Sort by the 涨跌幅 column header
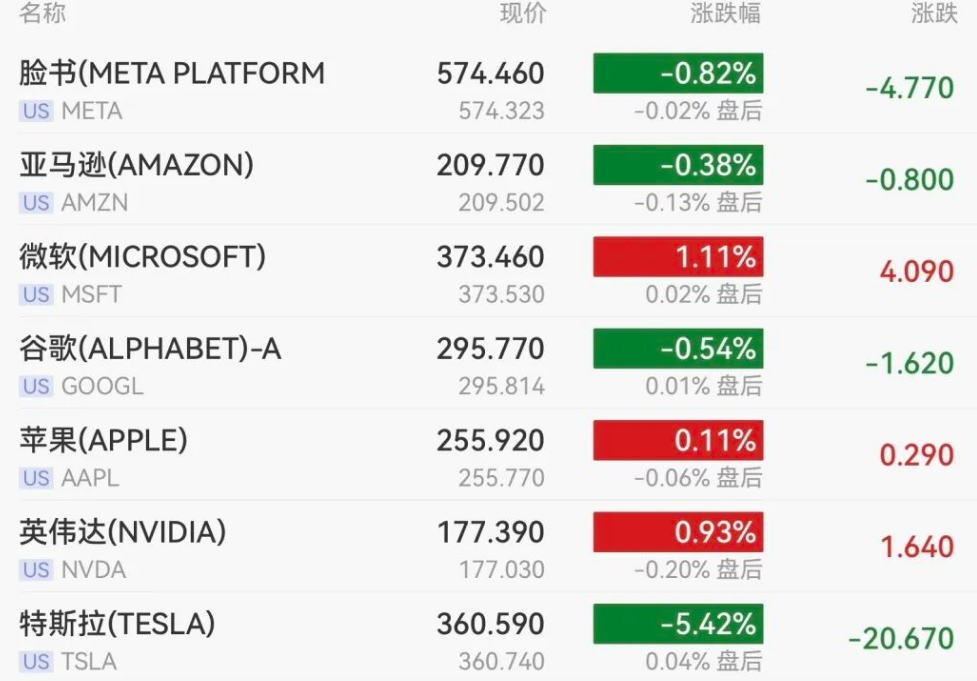This screenshot has height=681, width=977. click(x=725, y=14)
